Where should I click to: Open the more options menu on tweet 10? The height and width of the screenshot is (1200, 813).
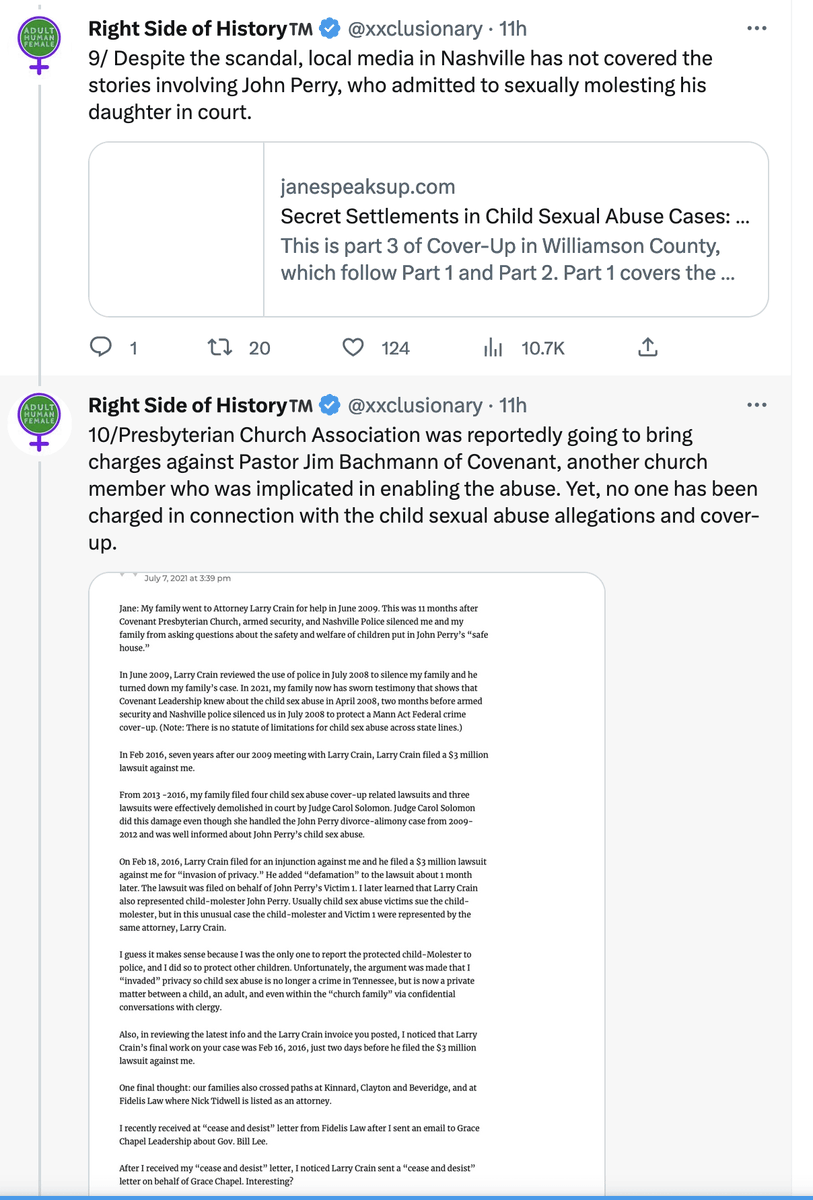coord(756,405)
